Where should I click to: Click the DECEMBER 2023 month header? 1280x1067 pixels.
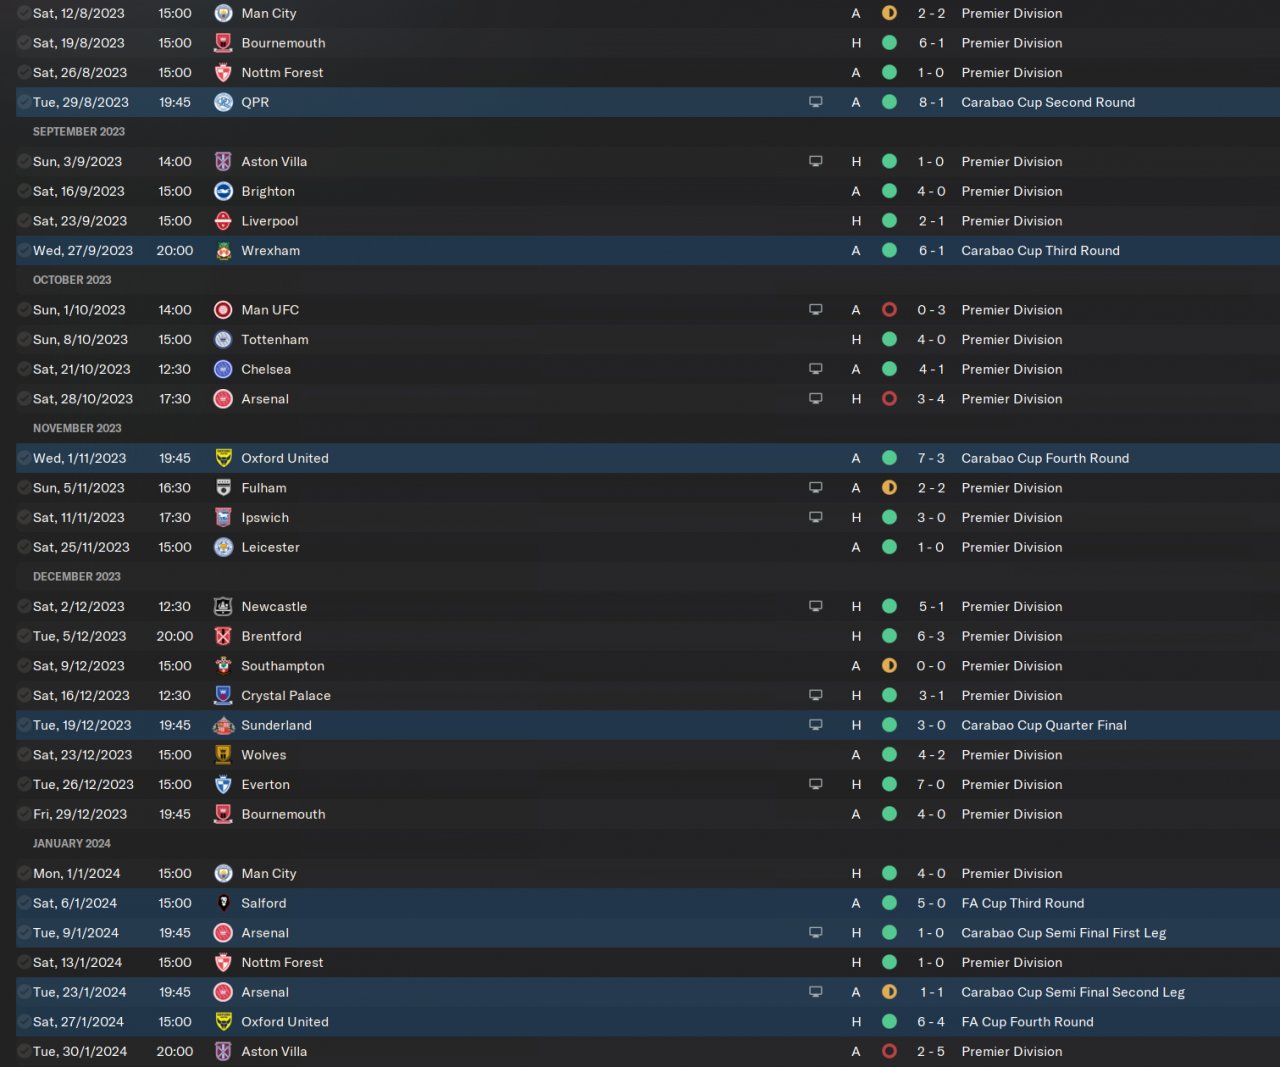pos(77,577)
